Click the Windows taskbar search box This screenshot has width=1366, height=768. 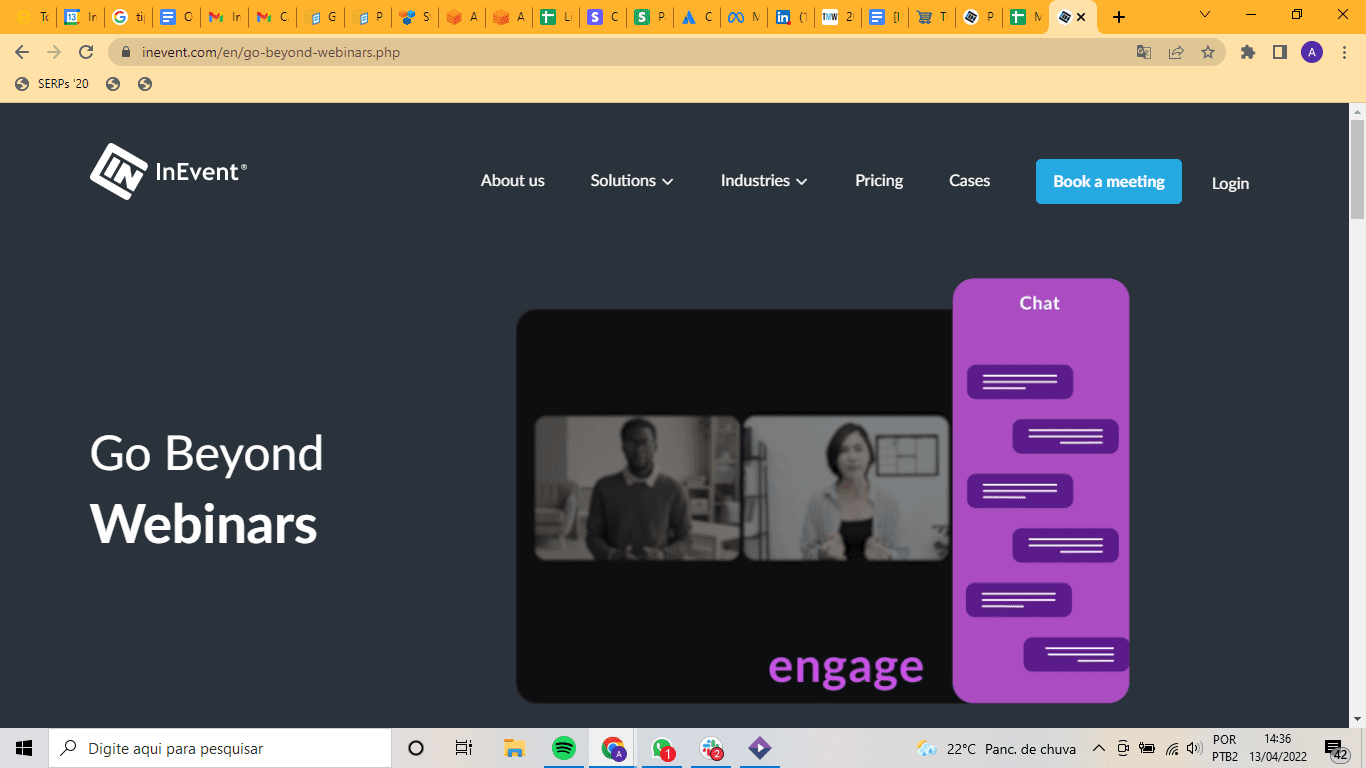point(220,748)
